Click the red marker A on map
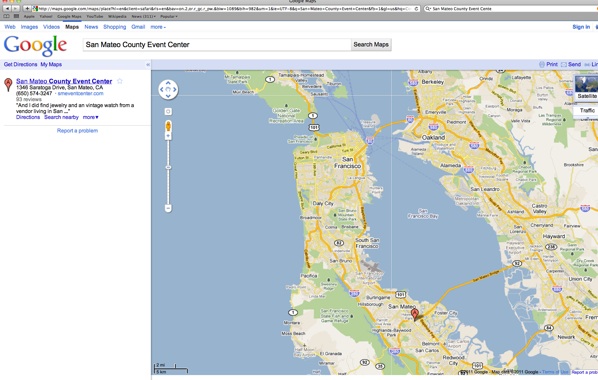The width and height of the screenshot is (598, 380). [415, 315]
